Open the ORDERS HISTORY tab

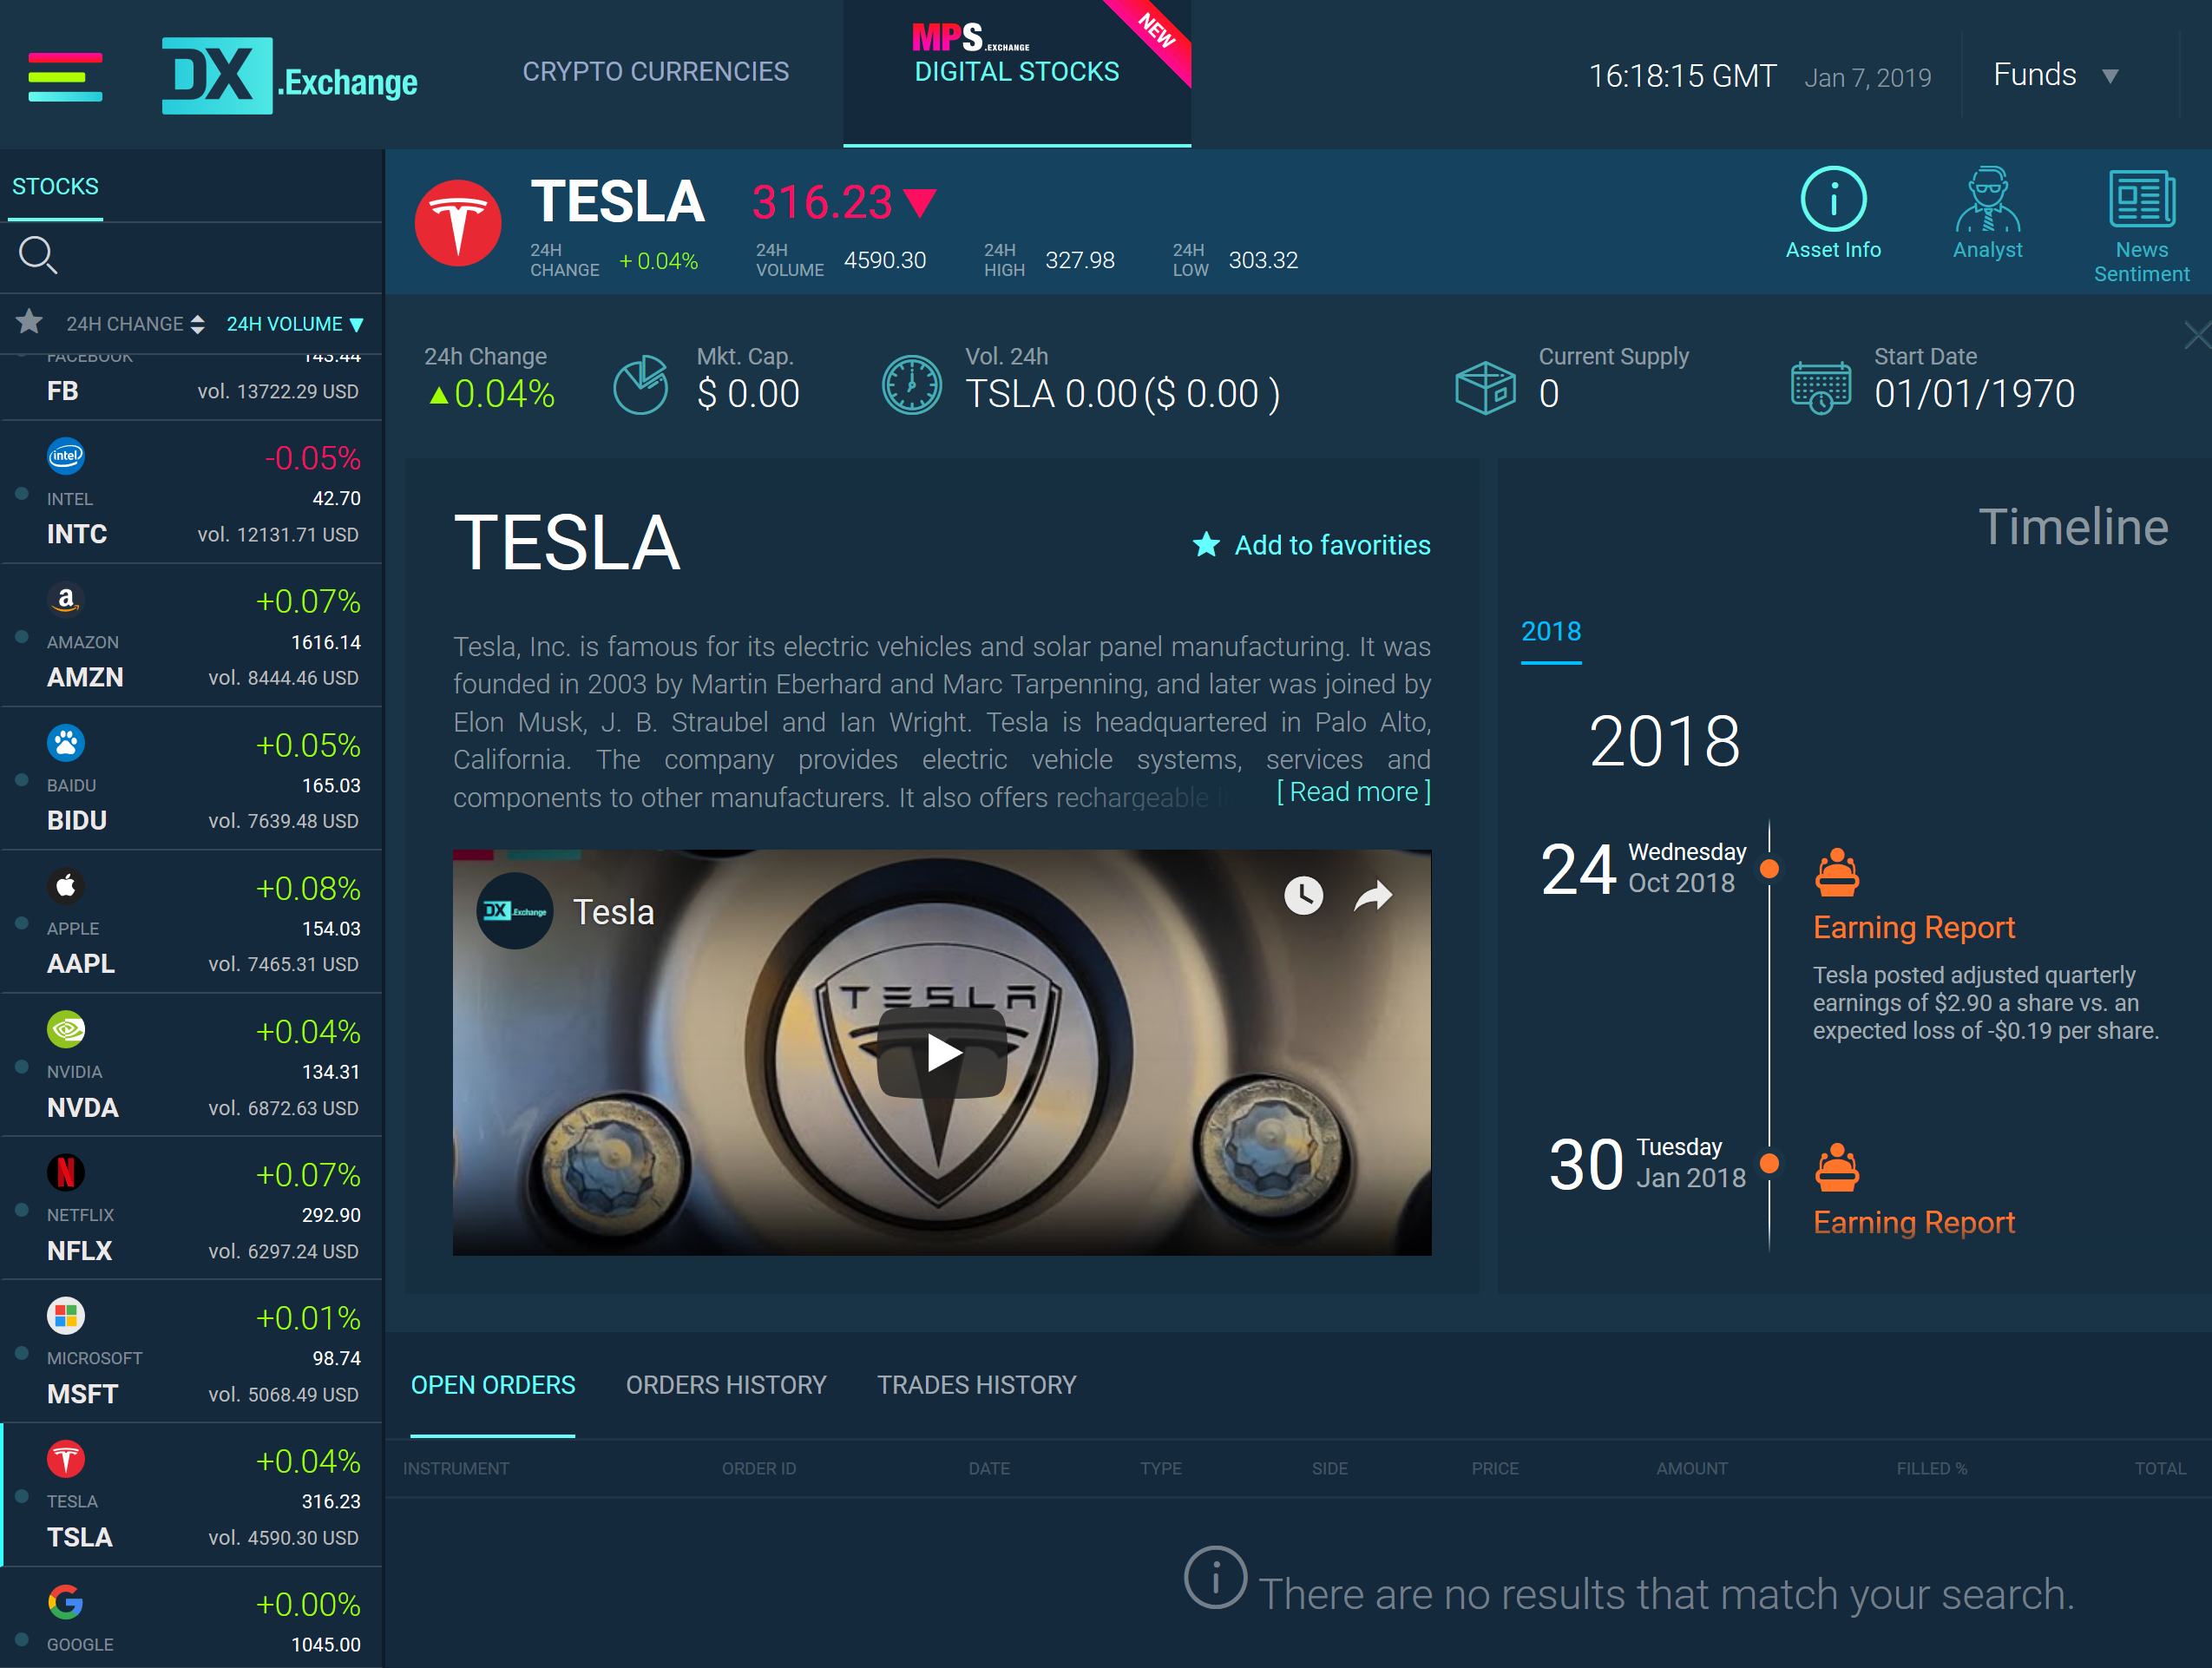pos(726,1385)
